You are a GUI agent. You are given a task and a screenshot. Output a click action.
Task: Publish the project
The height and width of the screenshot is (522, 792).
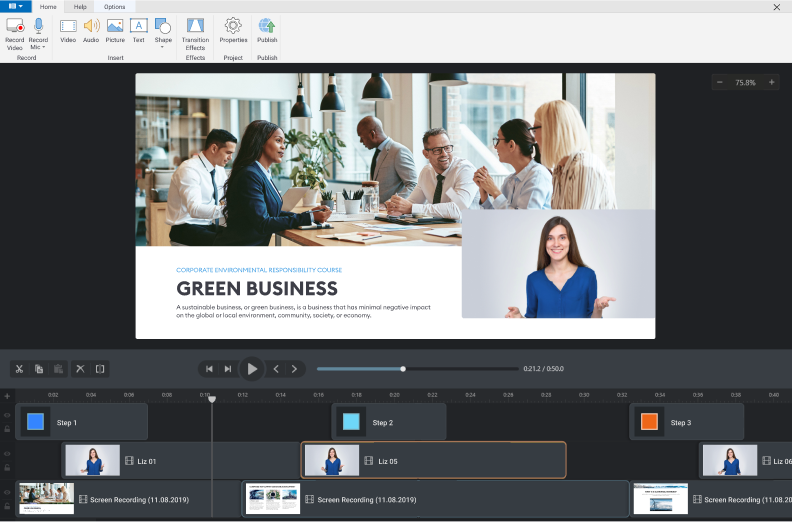[267, 31]
